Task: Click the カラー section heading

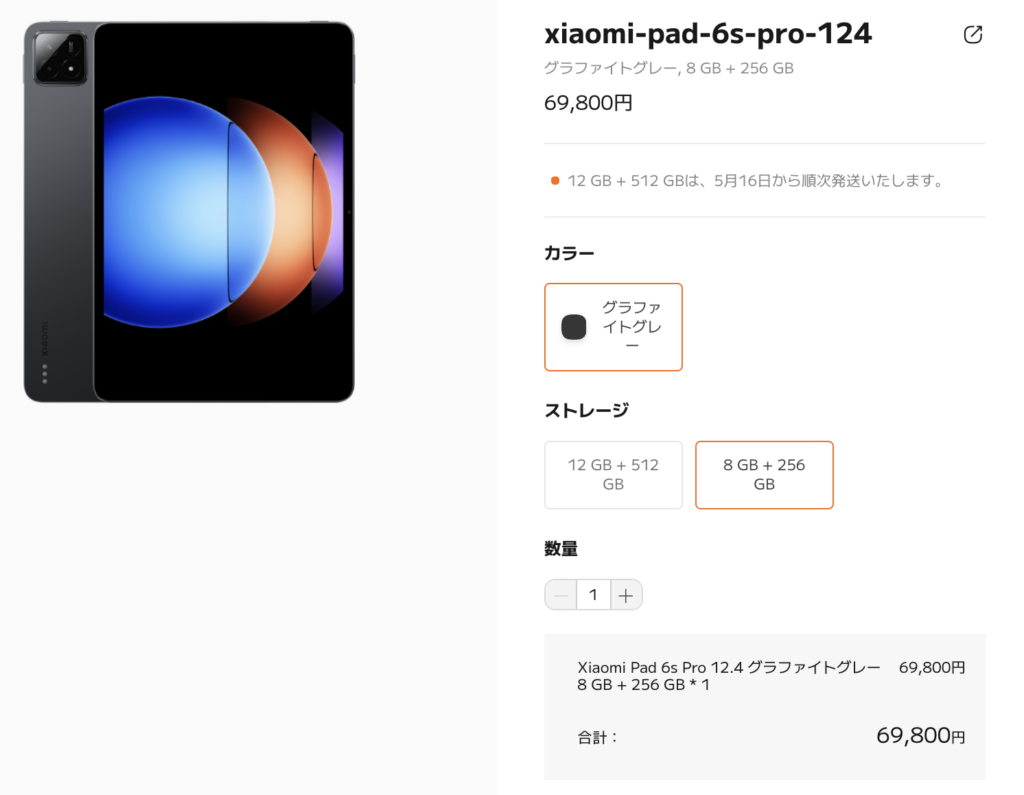Action: (x=569, y=253)
